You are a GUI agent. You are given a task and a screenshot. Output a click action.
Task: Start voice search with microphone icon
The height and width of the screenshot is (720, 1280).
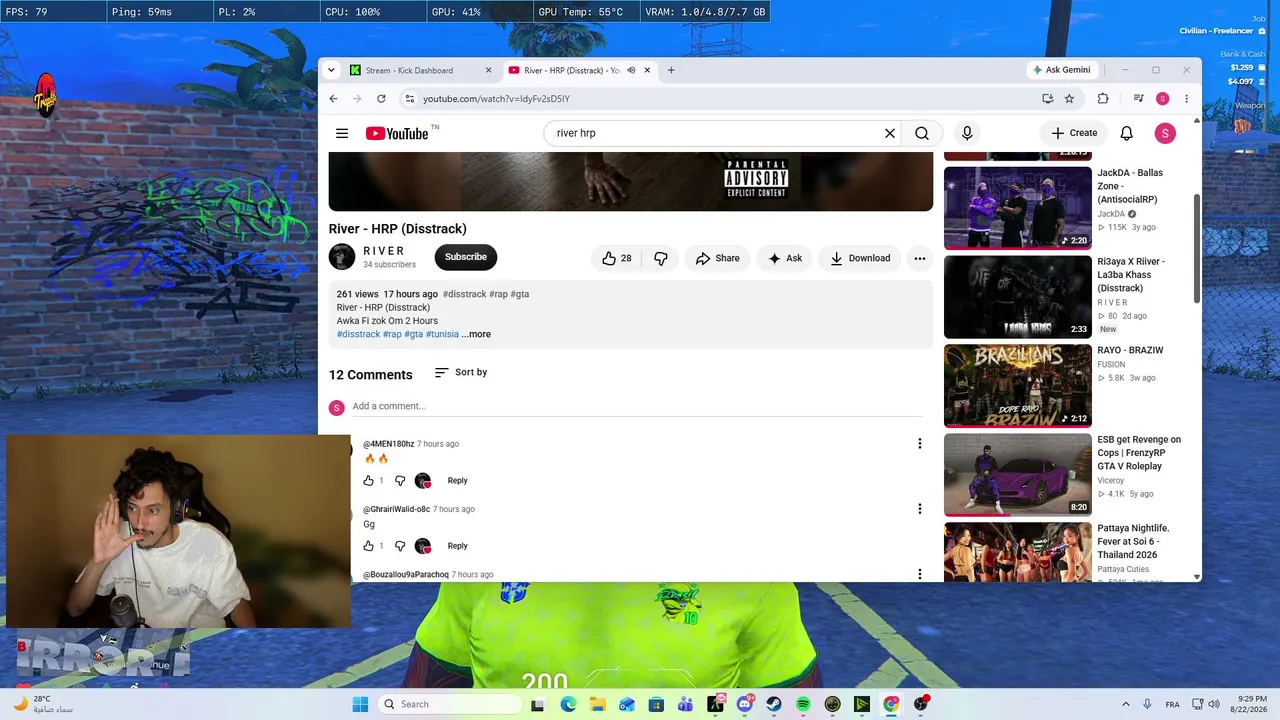(x=967, y=133)
